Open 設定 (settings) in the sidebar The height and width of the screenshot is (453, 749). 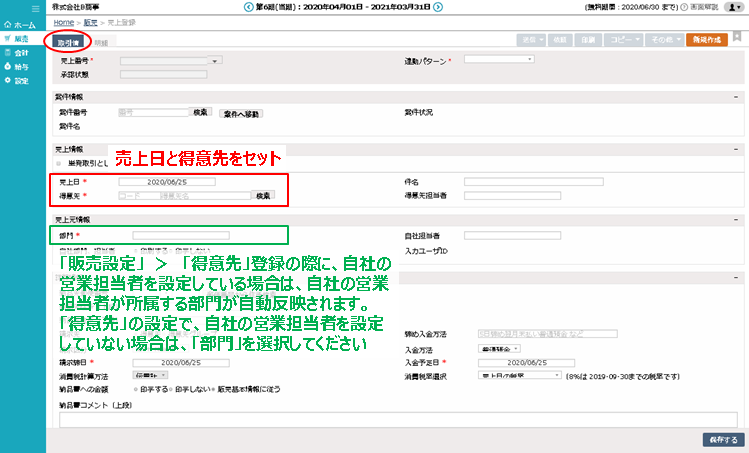point(17,81)
